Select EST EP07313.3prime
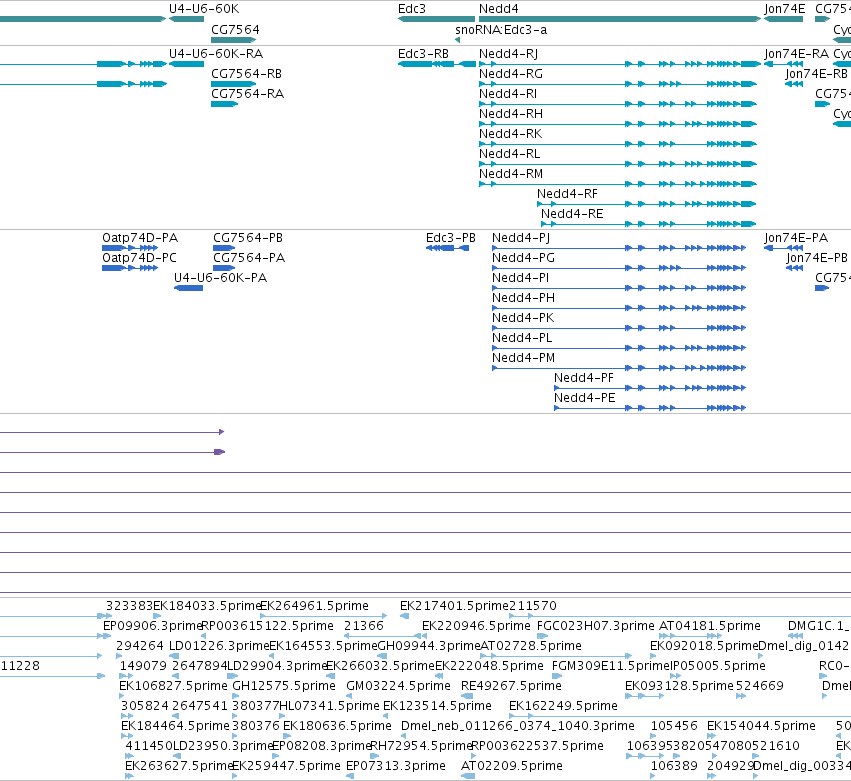The width and height of the screenshot is (851, 781). pos(350,776)
